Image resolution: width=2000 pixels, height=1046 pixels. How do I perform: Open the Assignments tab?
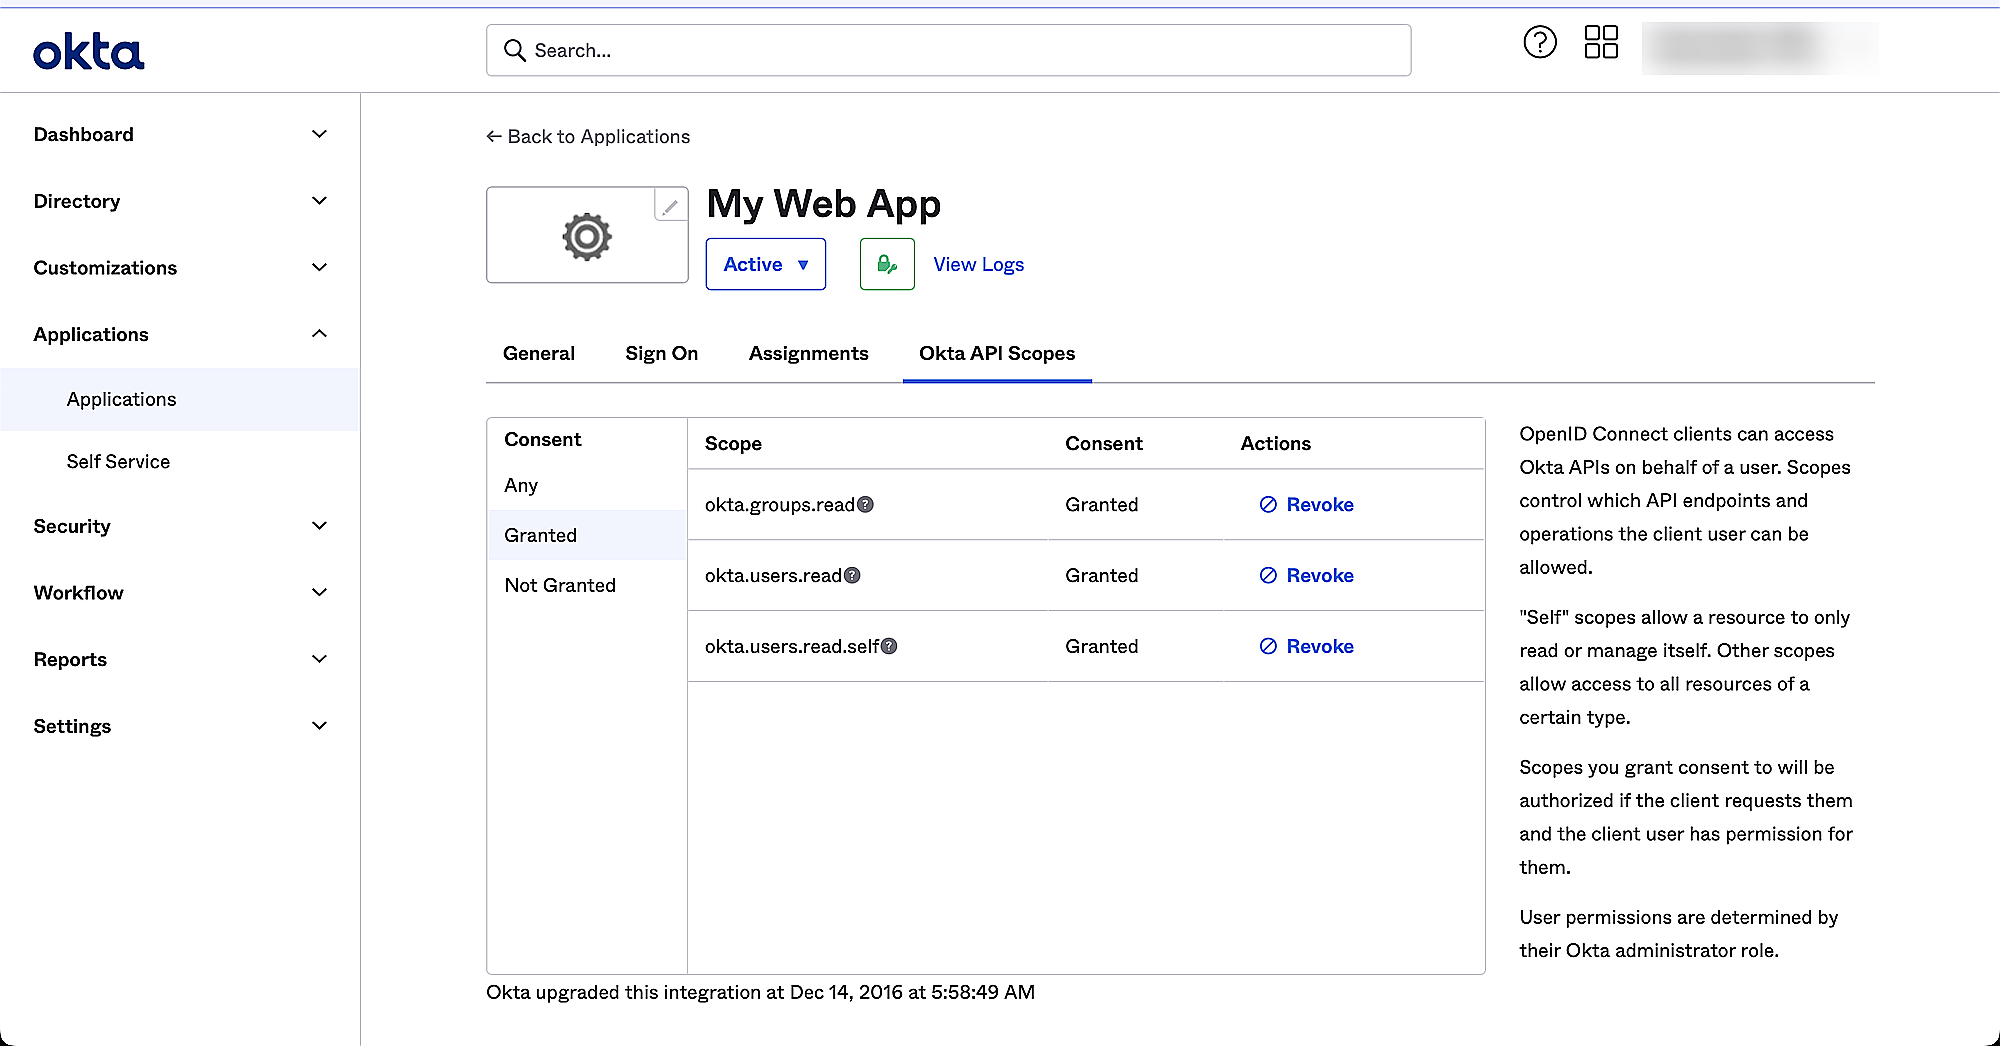[808, 353]
